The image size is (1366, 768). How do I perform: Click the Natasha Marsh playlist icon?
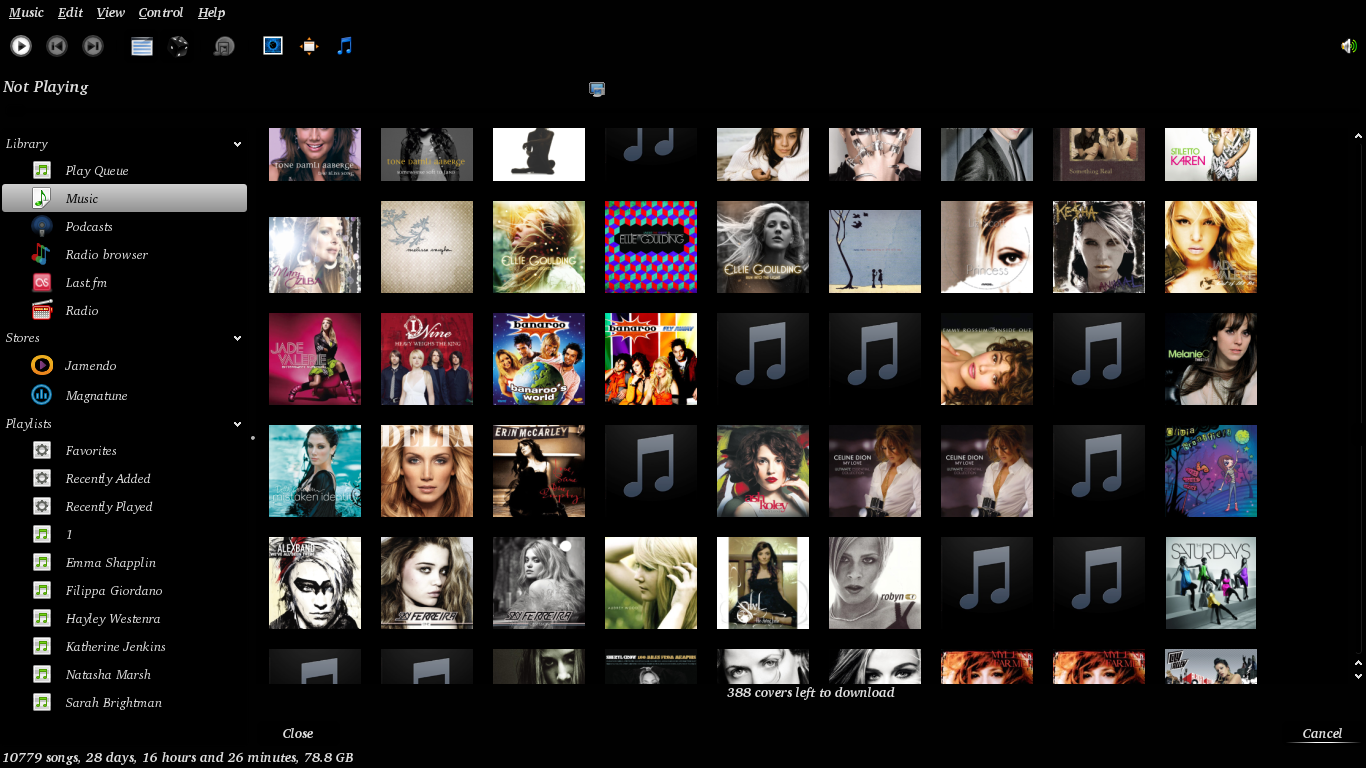[42, 675]
